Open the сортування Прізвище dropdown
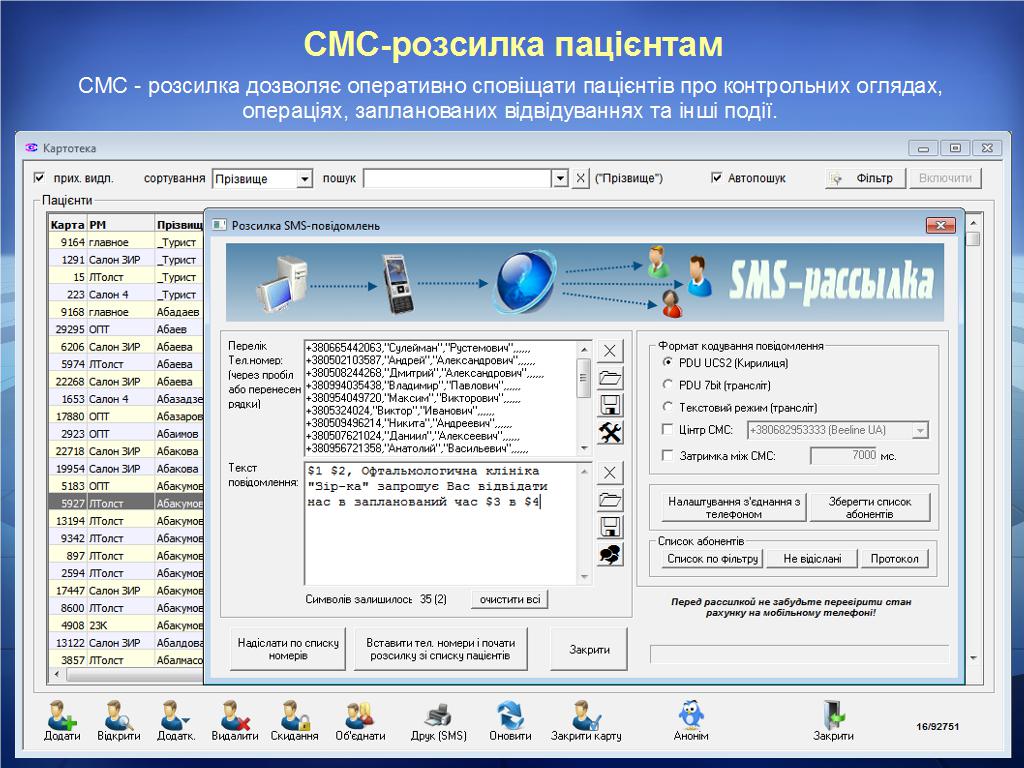 click(304, 179)
